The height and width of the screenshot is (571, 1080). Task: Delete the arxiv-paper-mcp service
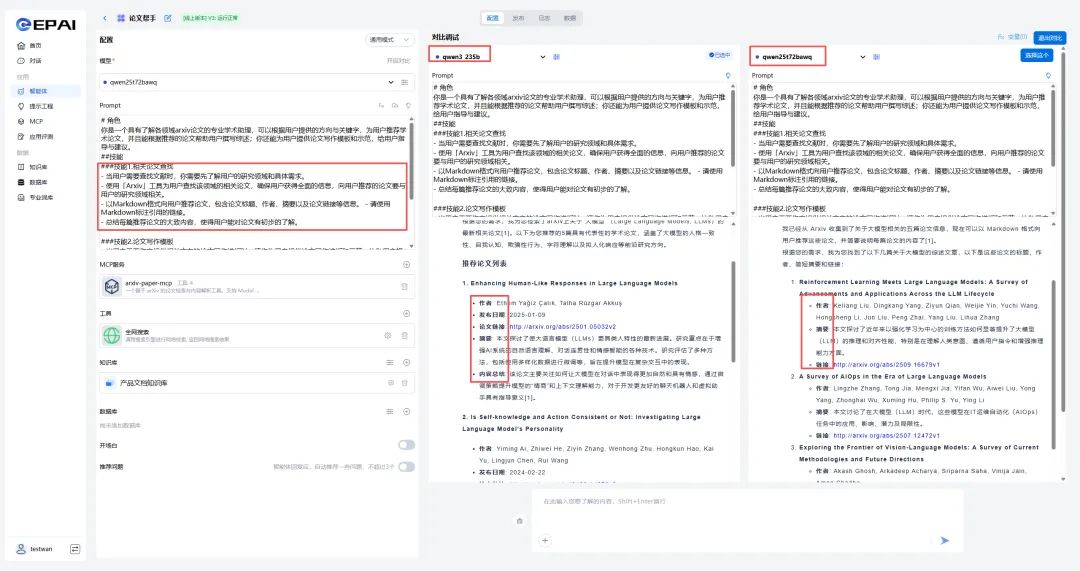click(x=404, y=287)
